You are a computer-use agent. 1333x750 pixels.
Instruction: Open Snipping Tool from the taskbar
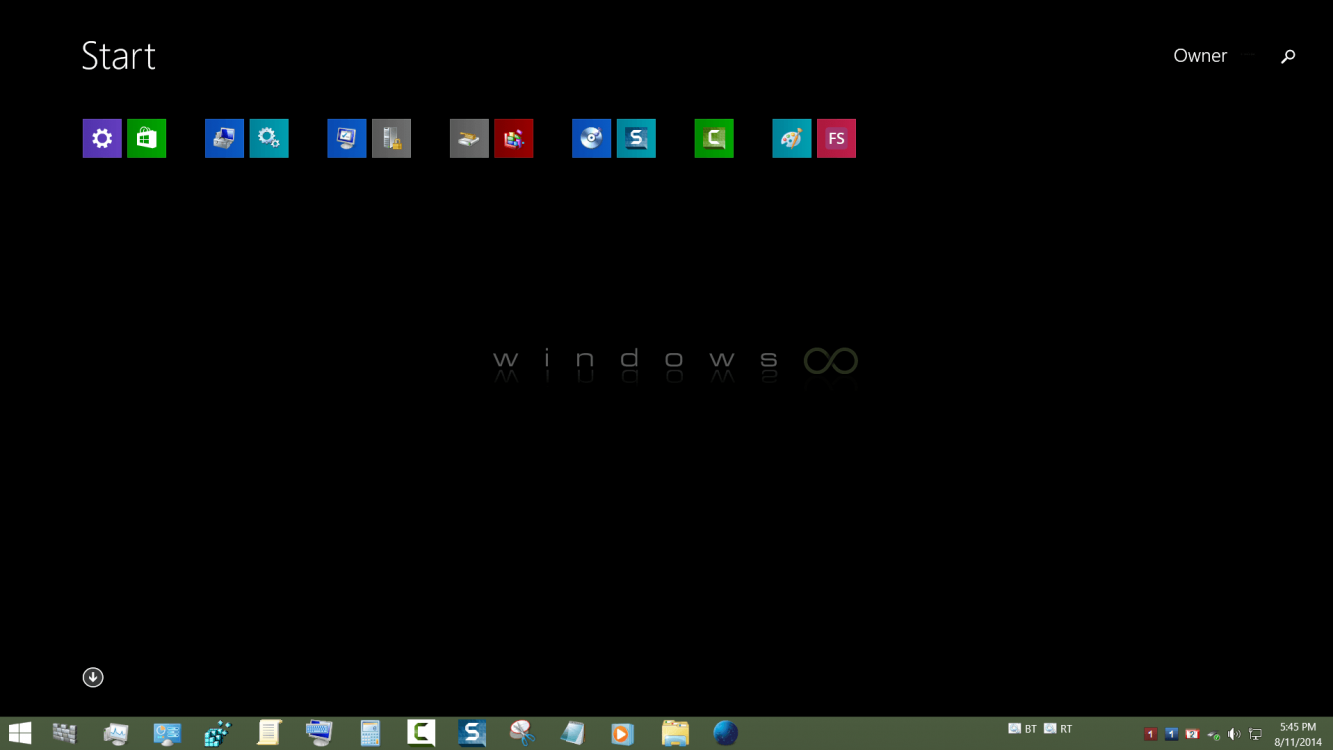click(x=521, y=733)
